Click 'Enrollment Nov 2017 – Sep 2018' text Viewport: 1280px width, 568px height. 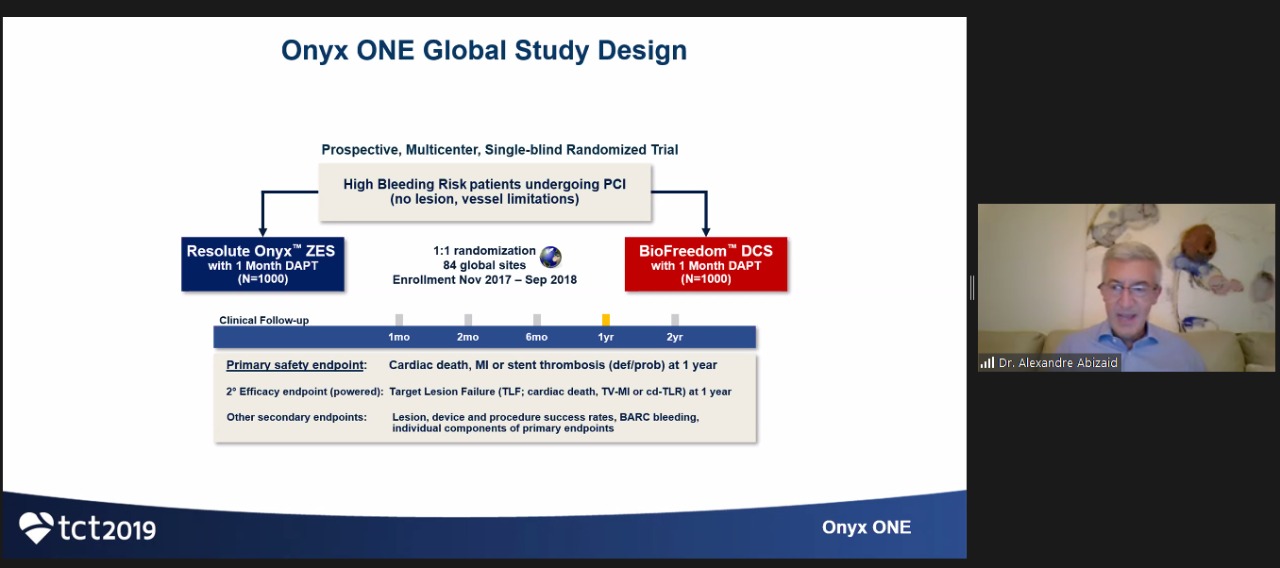[x=485, y=280]
